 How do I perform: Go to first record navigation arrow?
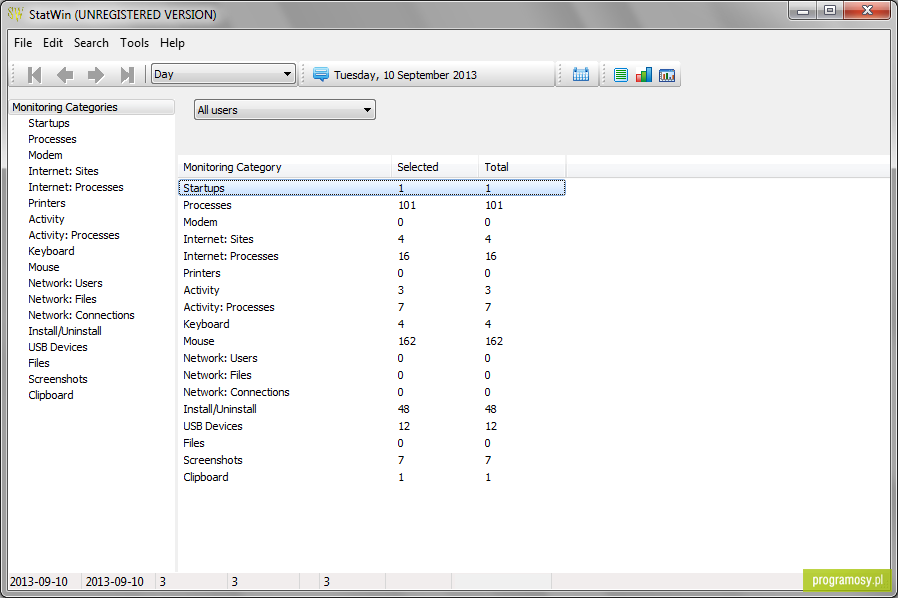tap(34, 74)
